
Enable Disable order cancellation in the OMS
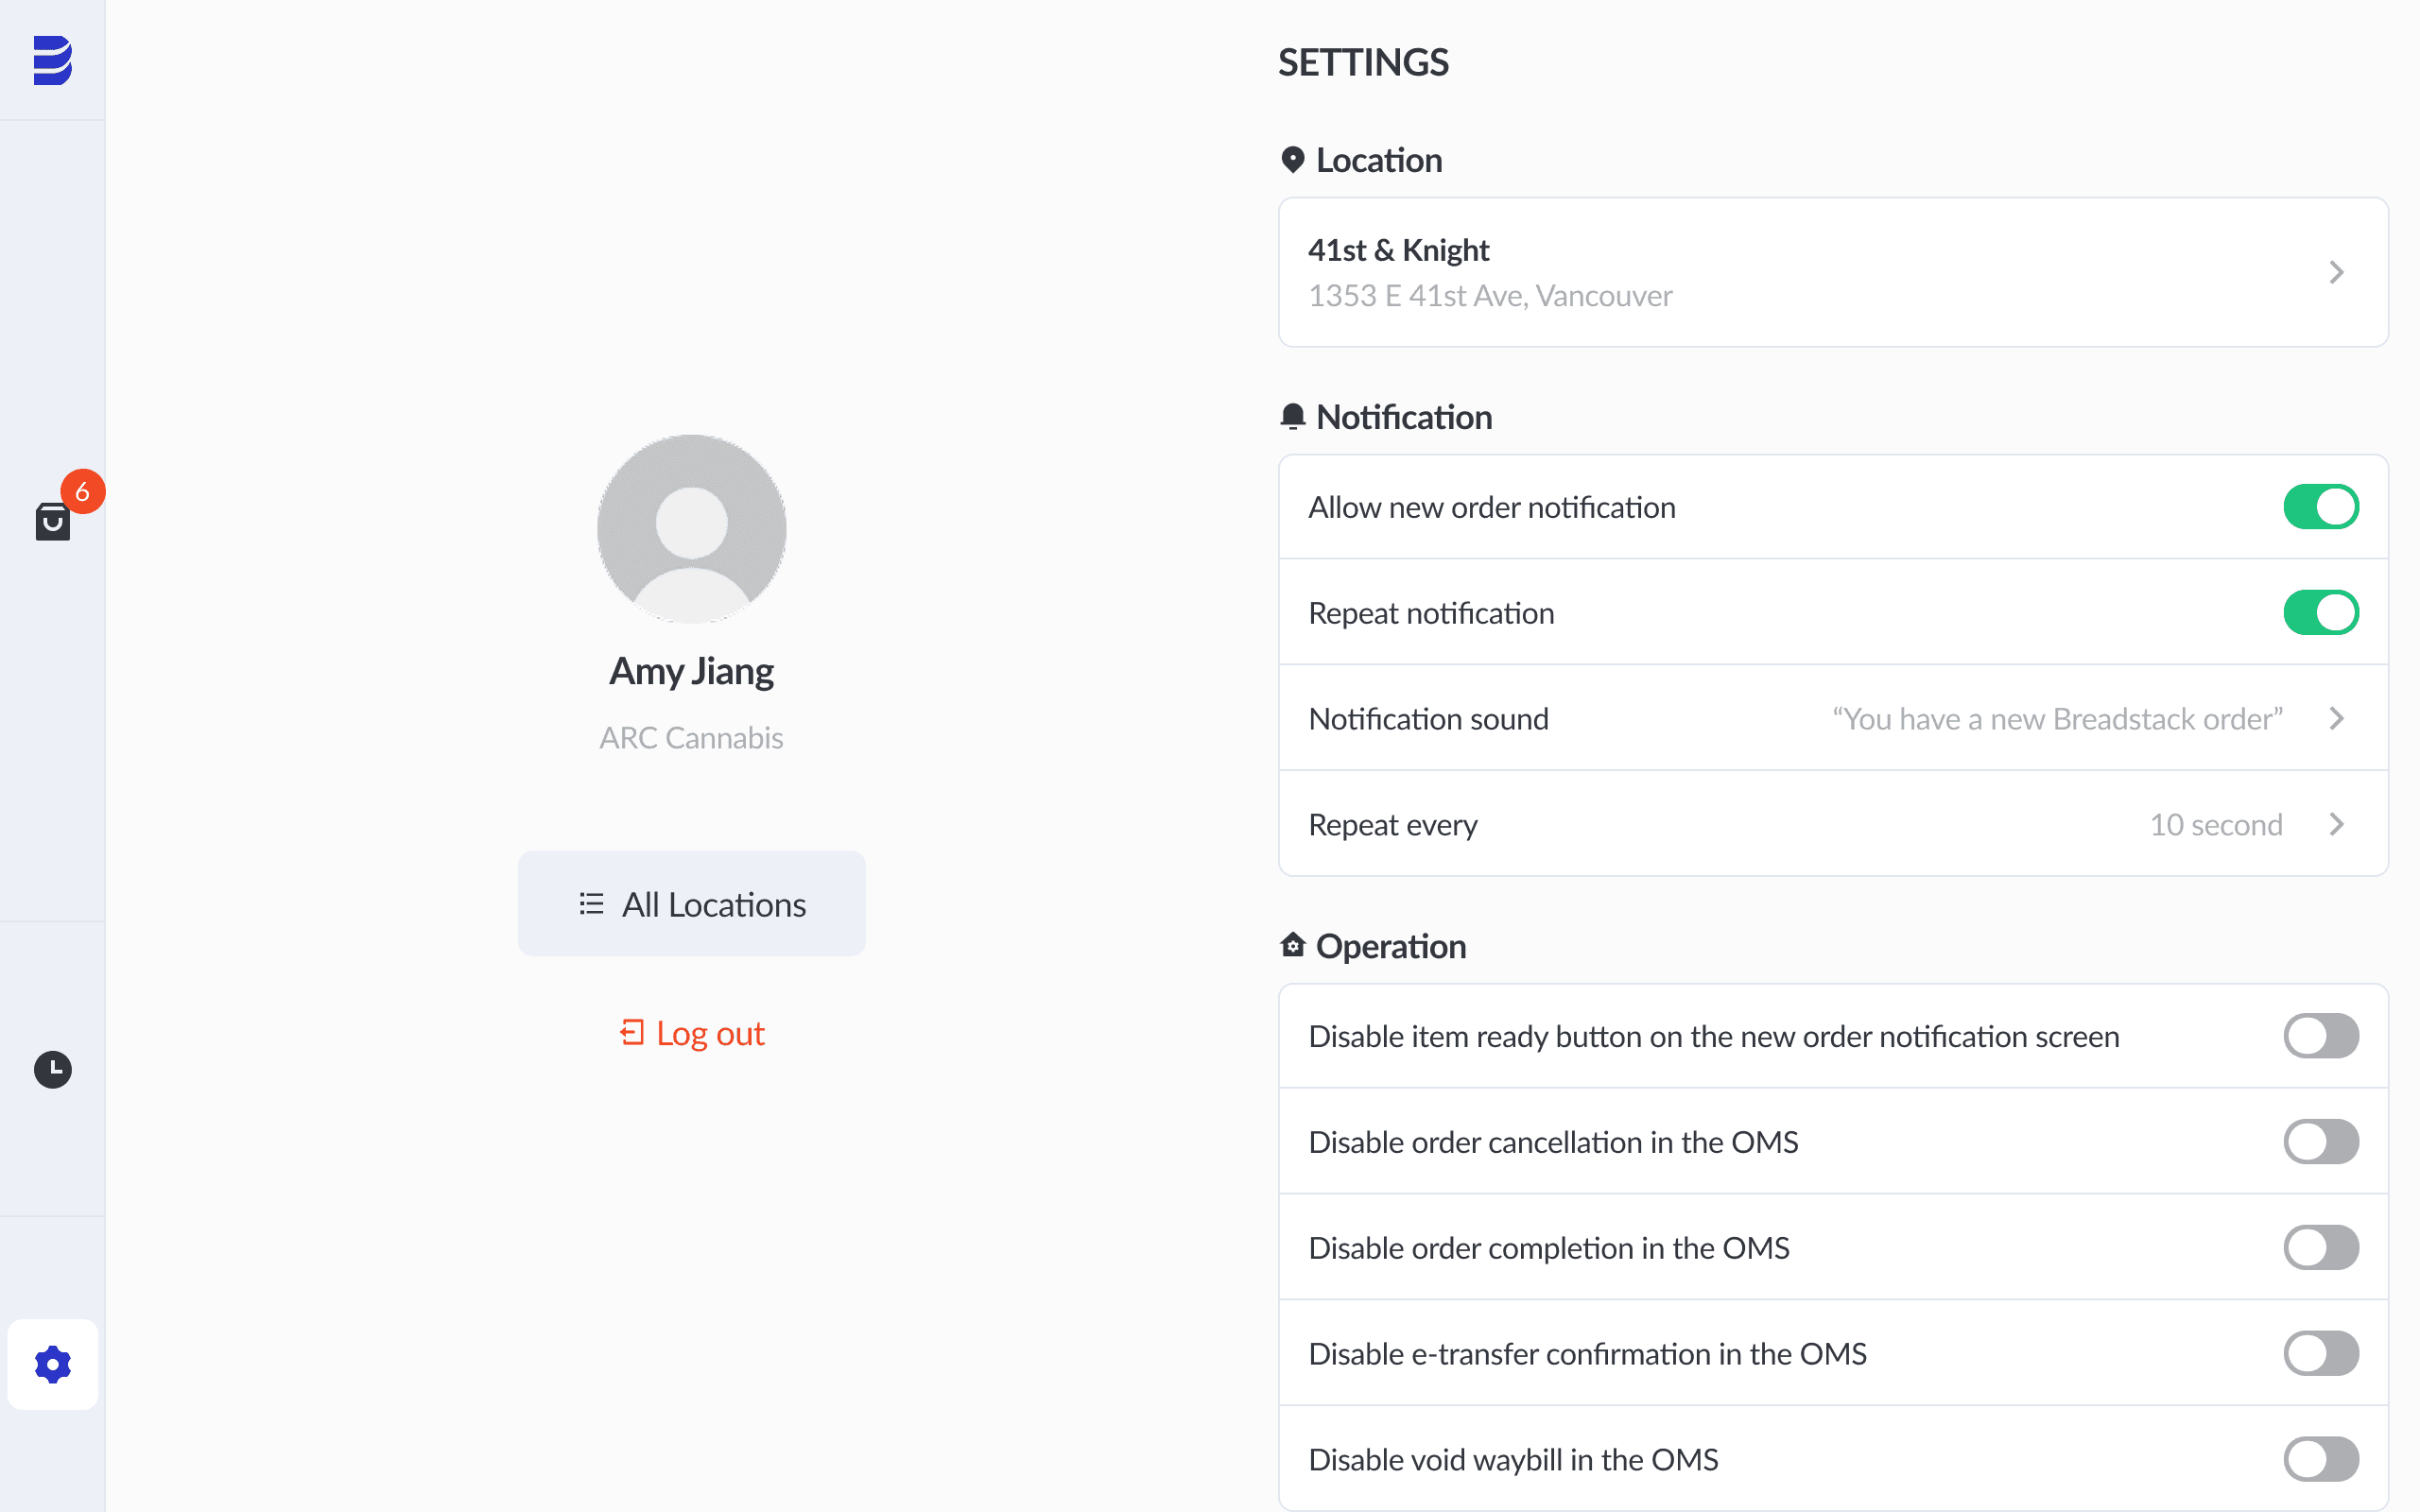pyautogui.click(x=2320, y=1142)
